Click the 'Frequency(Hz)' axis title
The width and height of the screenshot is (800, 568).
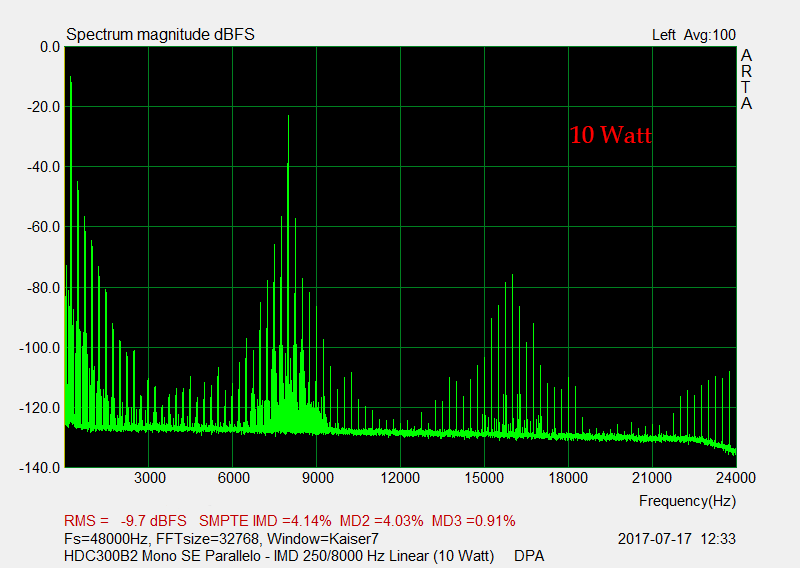687,501
